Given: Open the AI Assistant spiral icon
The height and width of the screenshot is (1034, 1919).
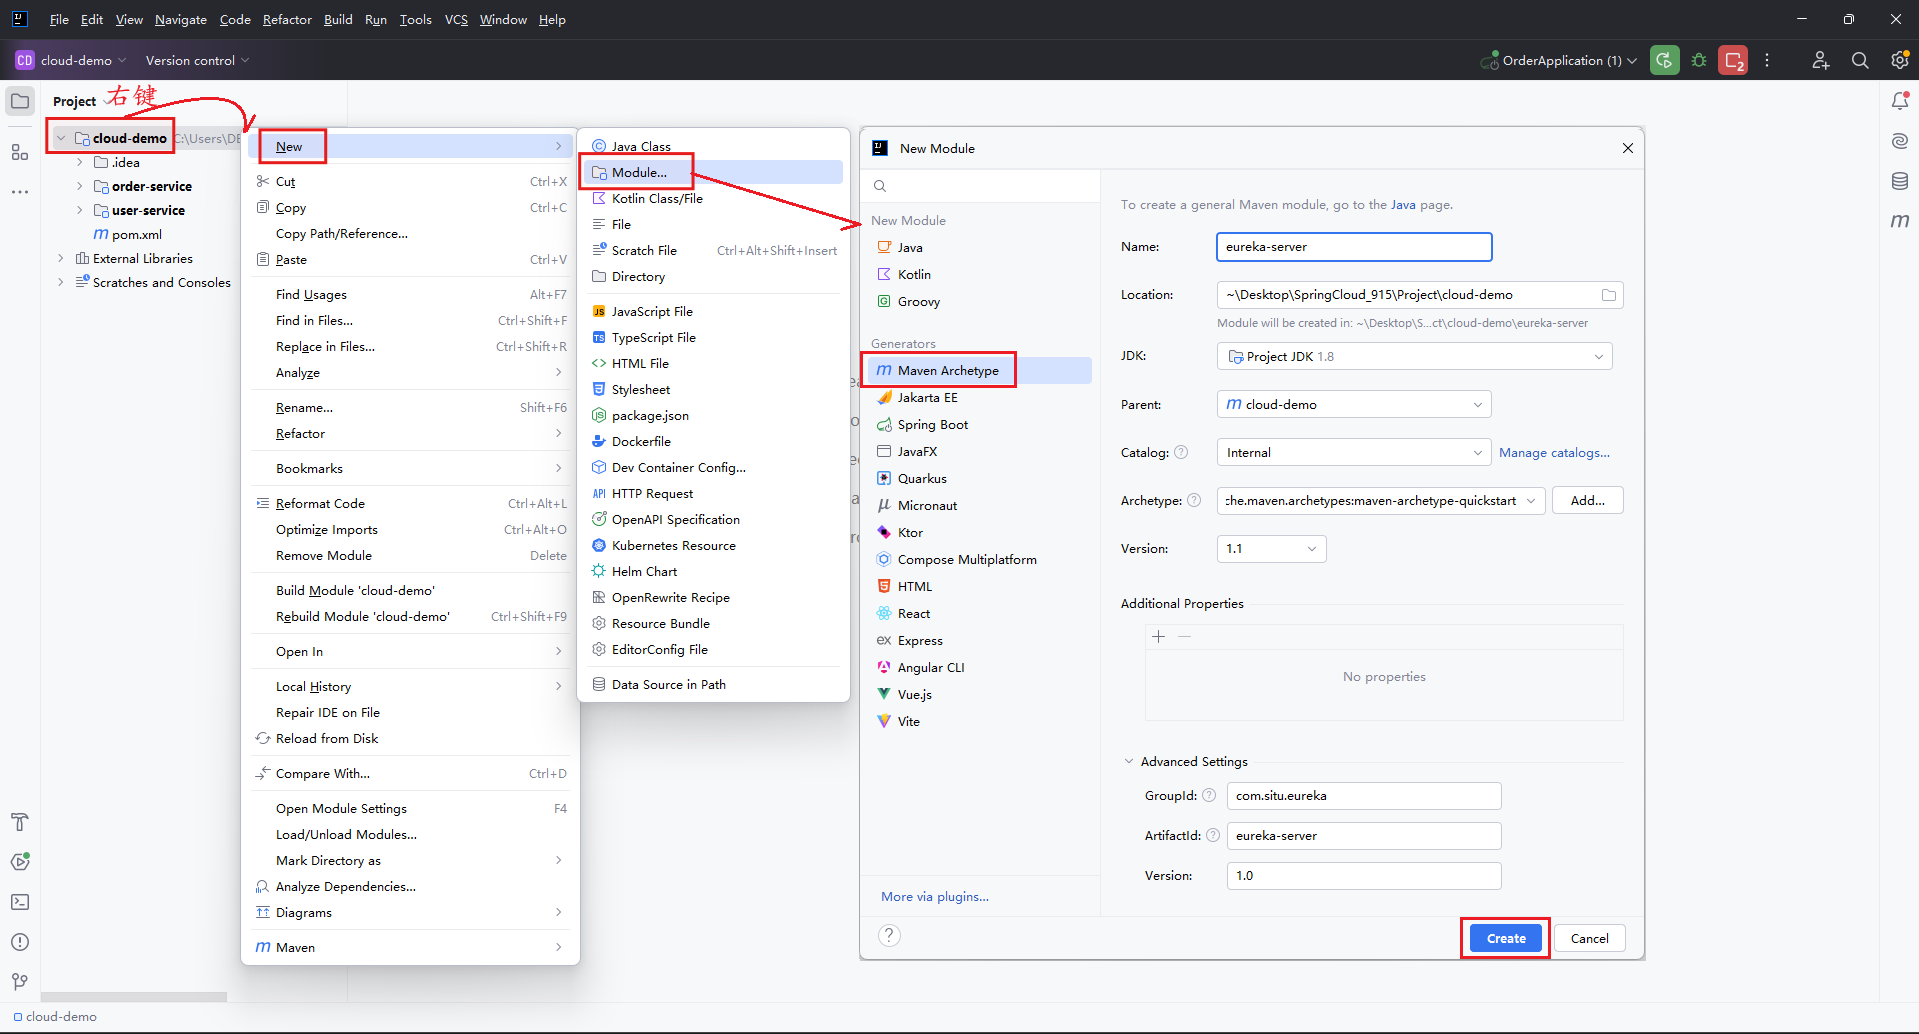Looking at the screenshot, I should click(x=1900, y=141).
